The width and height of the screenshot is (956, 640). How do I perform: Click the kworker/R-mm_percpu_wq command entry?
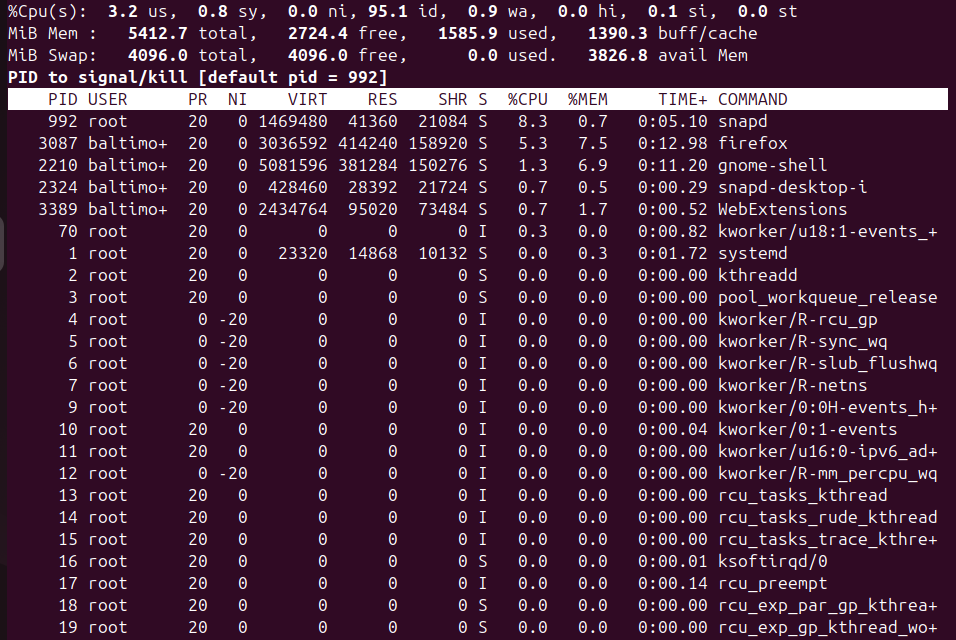point(827,472)
